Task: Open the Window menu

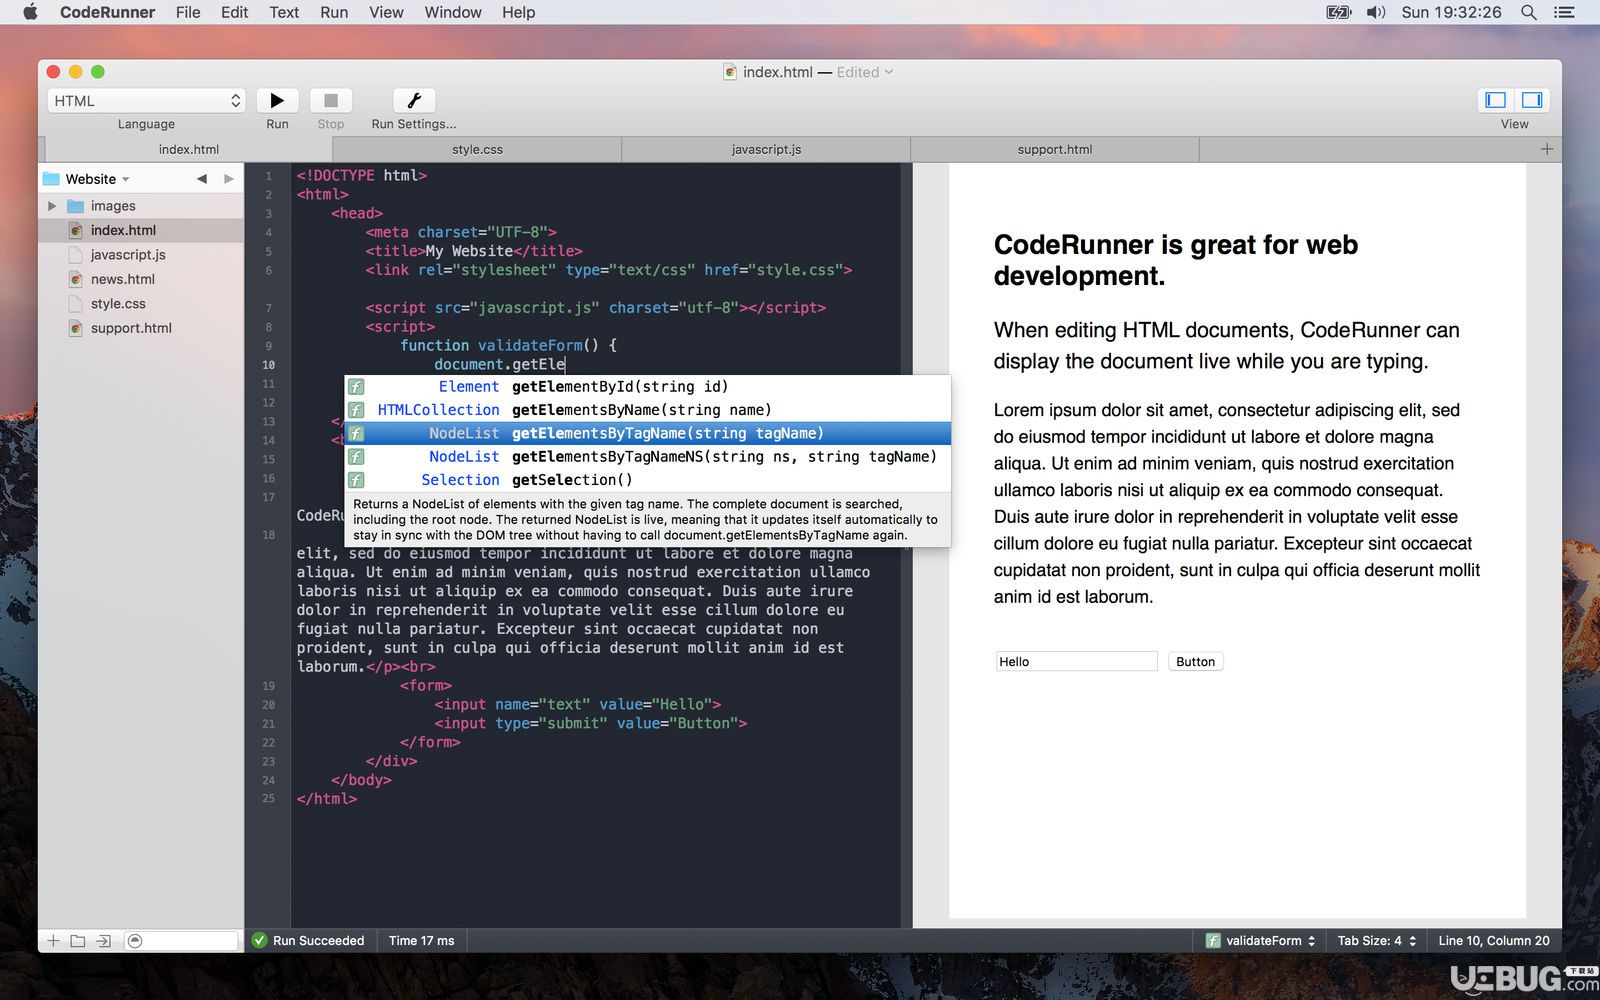Action: 453,12
